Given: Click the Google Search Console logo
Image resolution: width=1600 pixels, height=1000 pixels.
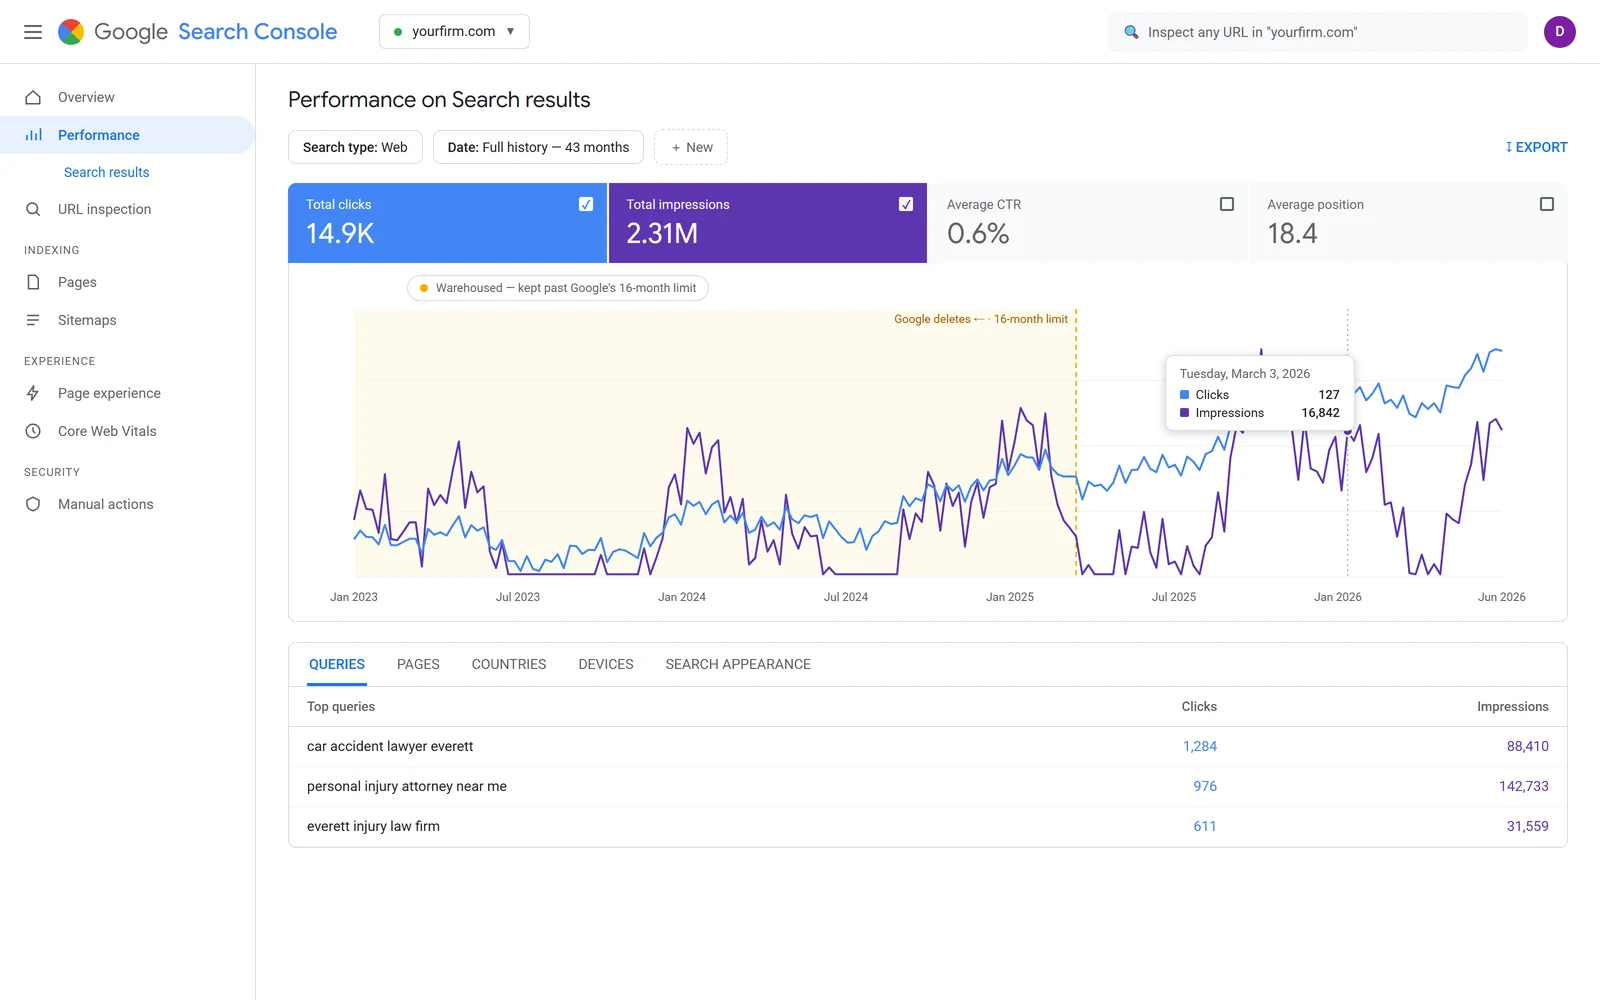Looking at the screenshot, I should coord(197,32).
